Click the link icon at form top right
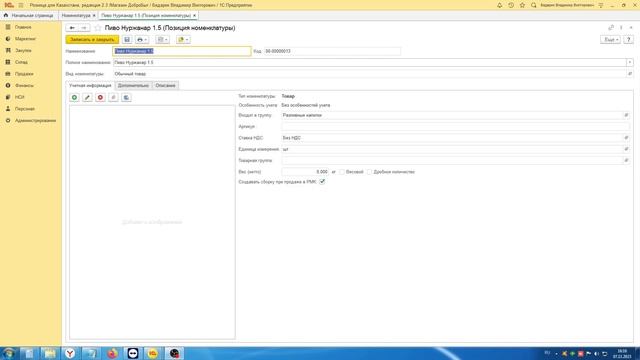Image resolution: width=640 pixels, height=360 pixels. tap(611, 28)
